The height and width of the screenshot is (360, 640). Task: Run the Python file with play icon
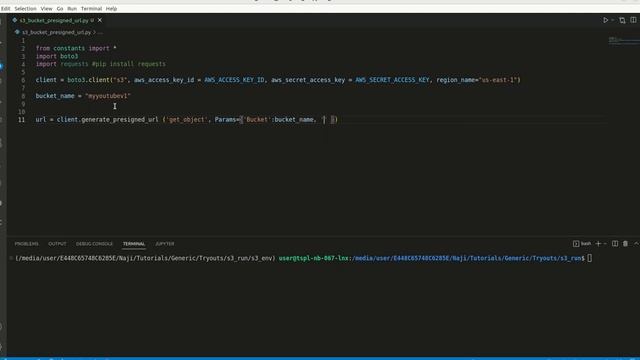click(x=605, y=20)
